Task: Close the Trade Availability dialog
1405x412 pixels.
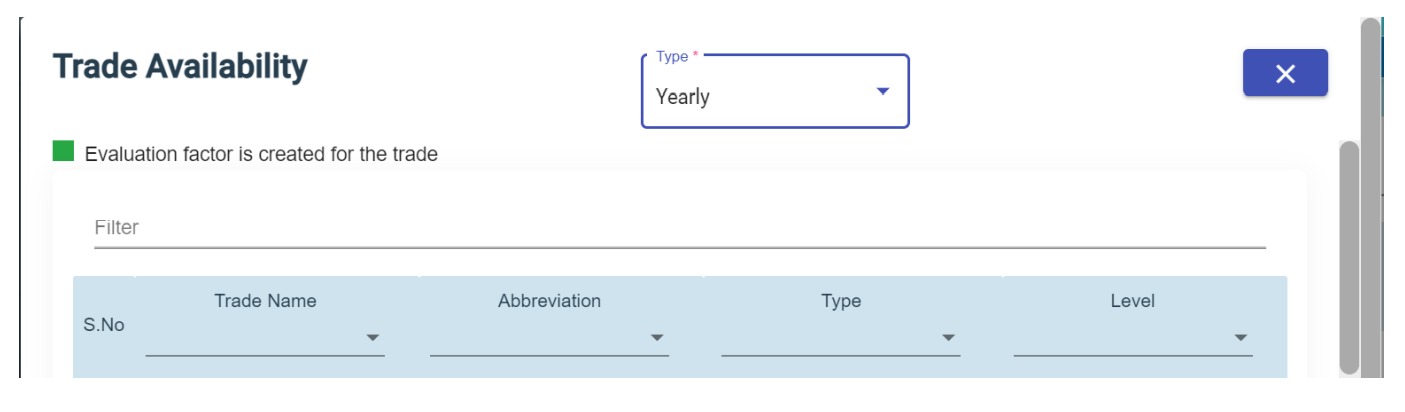Action: (x=1285, y=73)
